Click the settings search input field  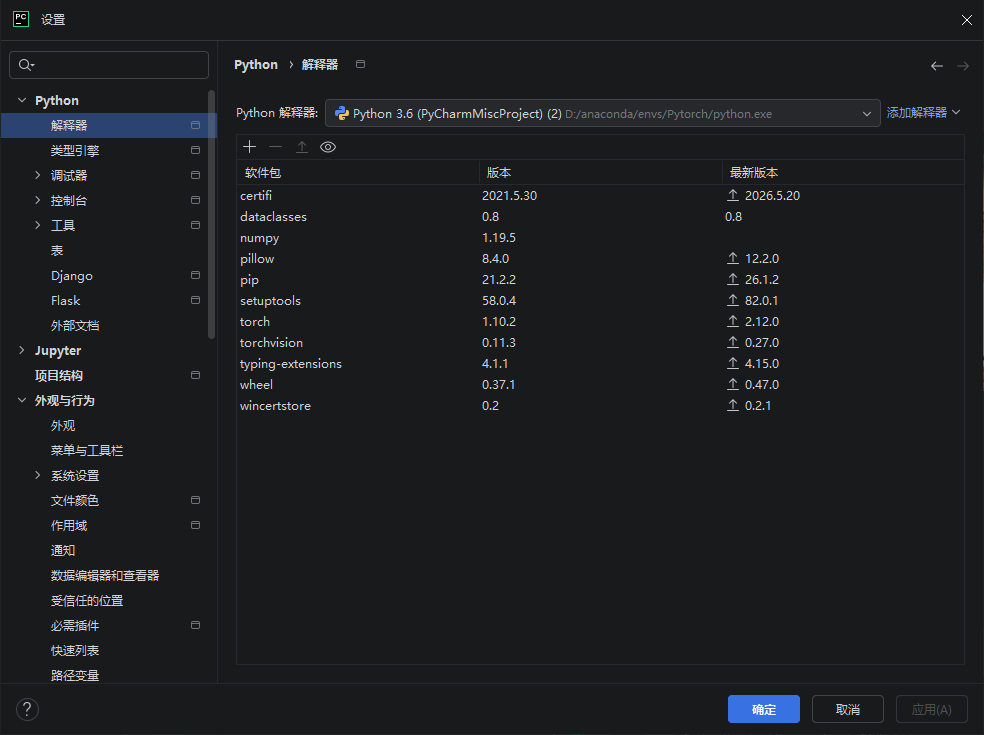pyautogui.click(x=109, y=65)
